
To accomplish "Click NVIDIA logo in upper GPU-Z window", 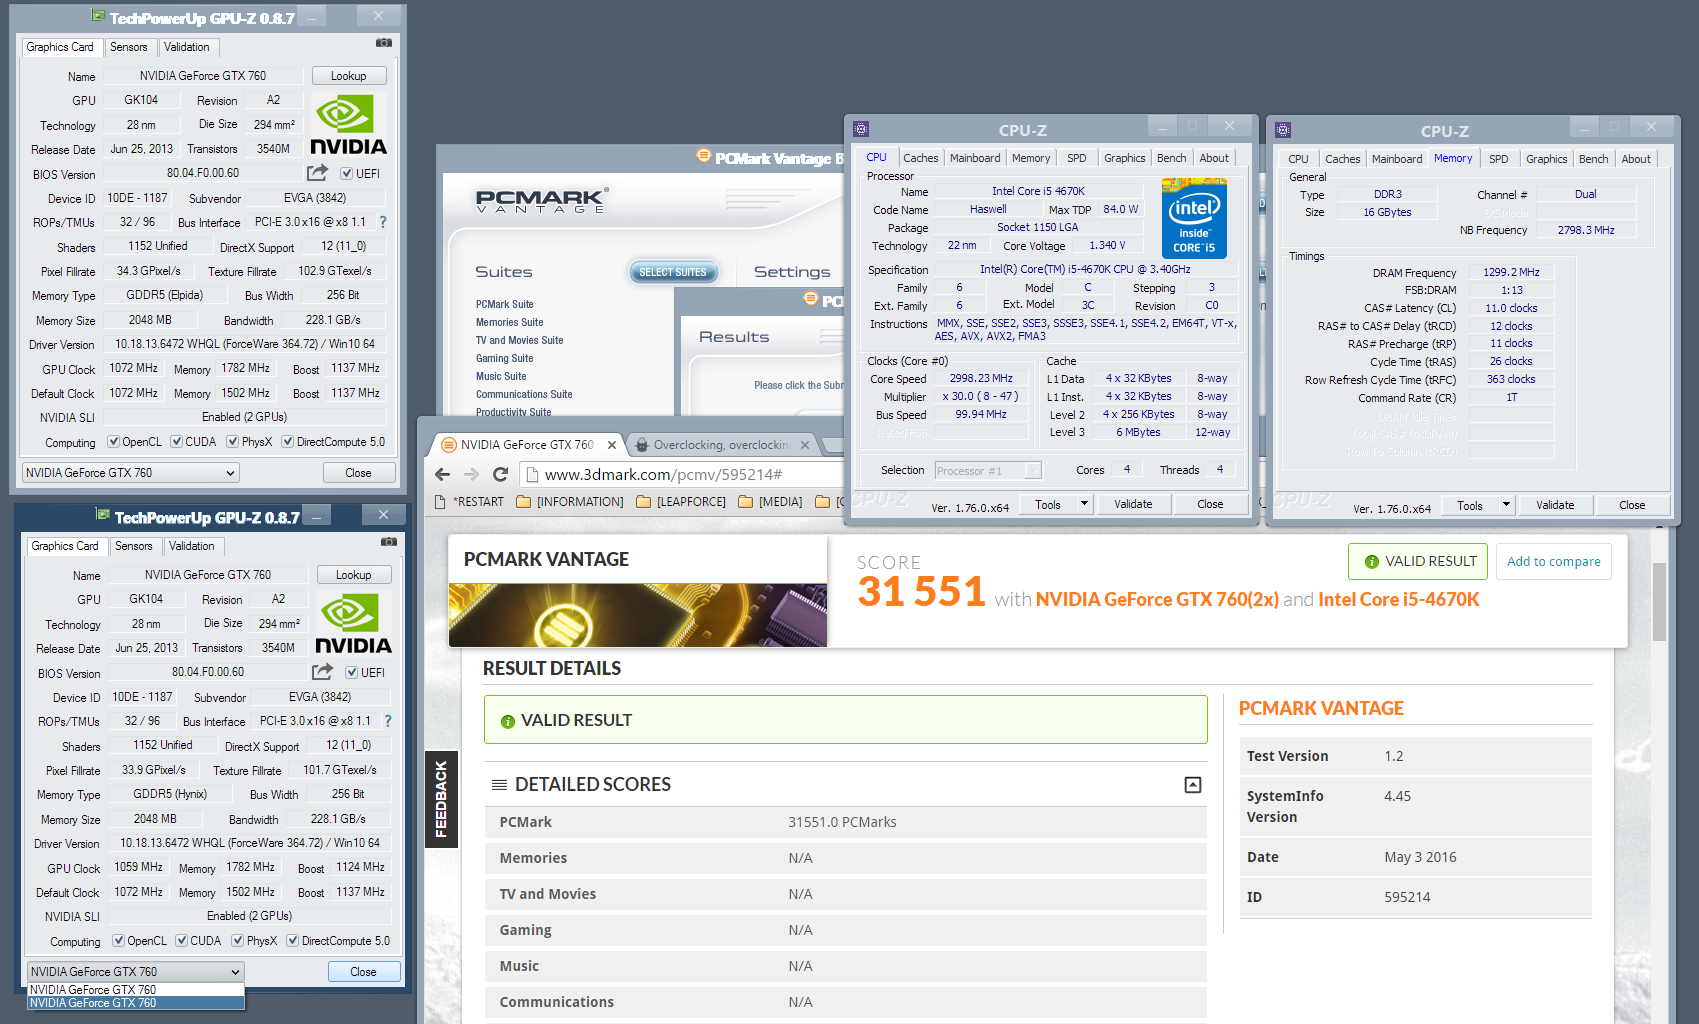I will click(348, 125).
